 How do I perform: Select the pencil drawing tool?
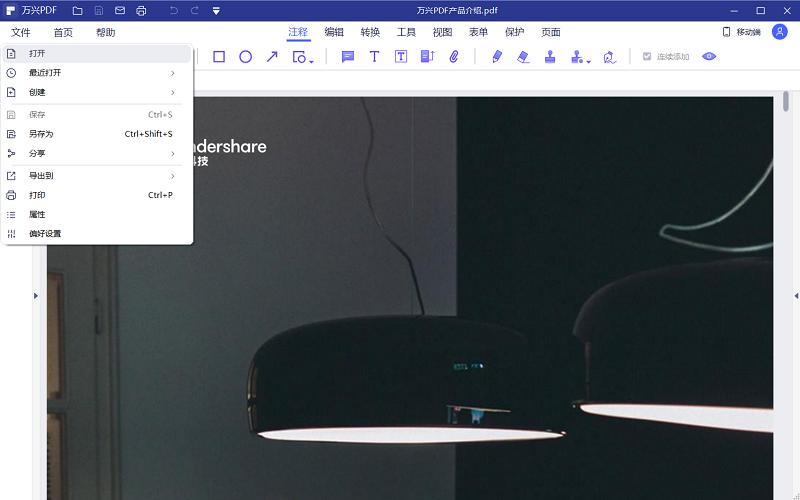(497, 57)
